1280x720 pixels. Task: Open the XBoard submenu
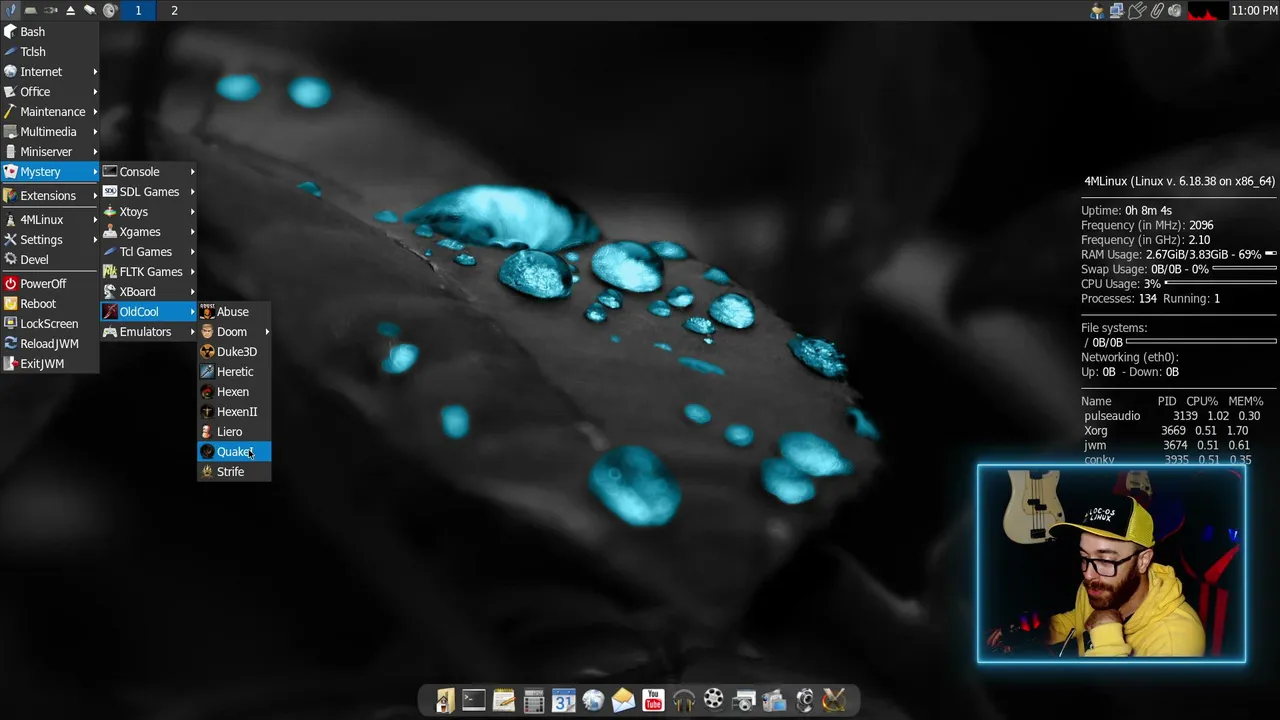click(x=149, y=292)
